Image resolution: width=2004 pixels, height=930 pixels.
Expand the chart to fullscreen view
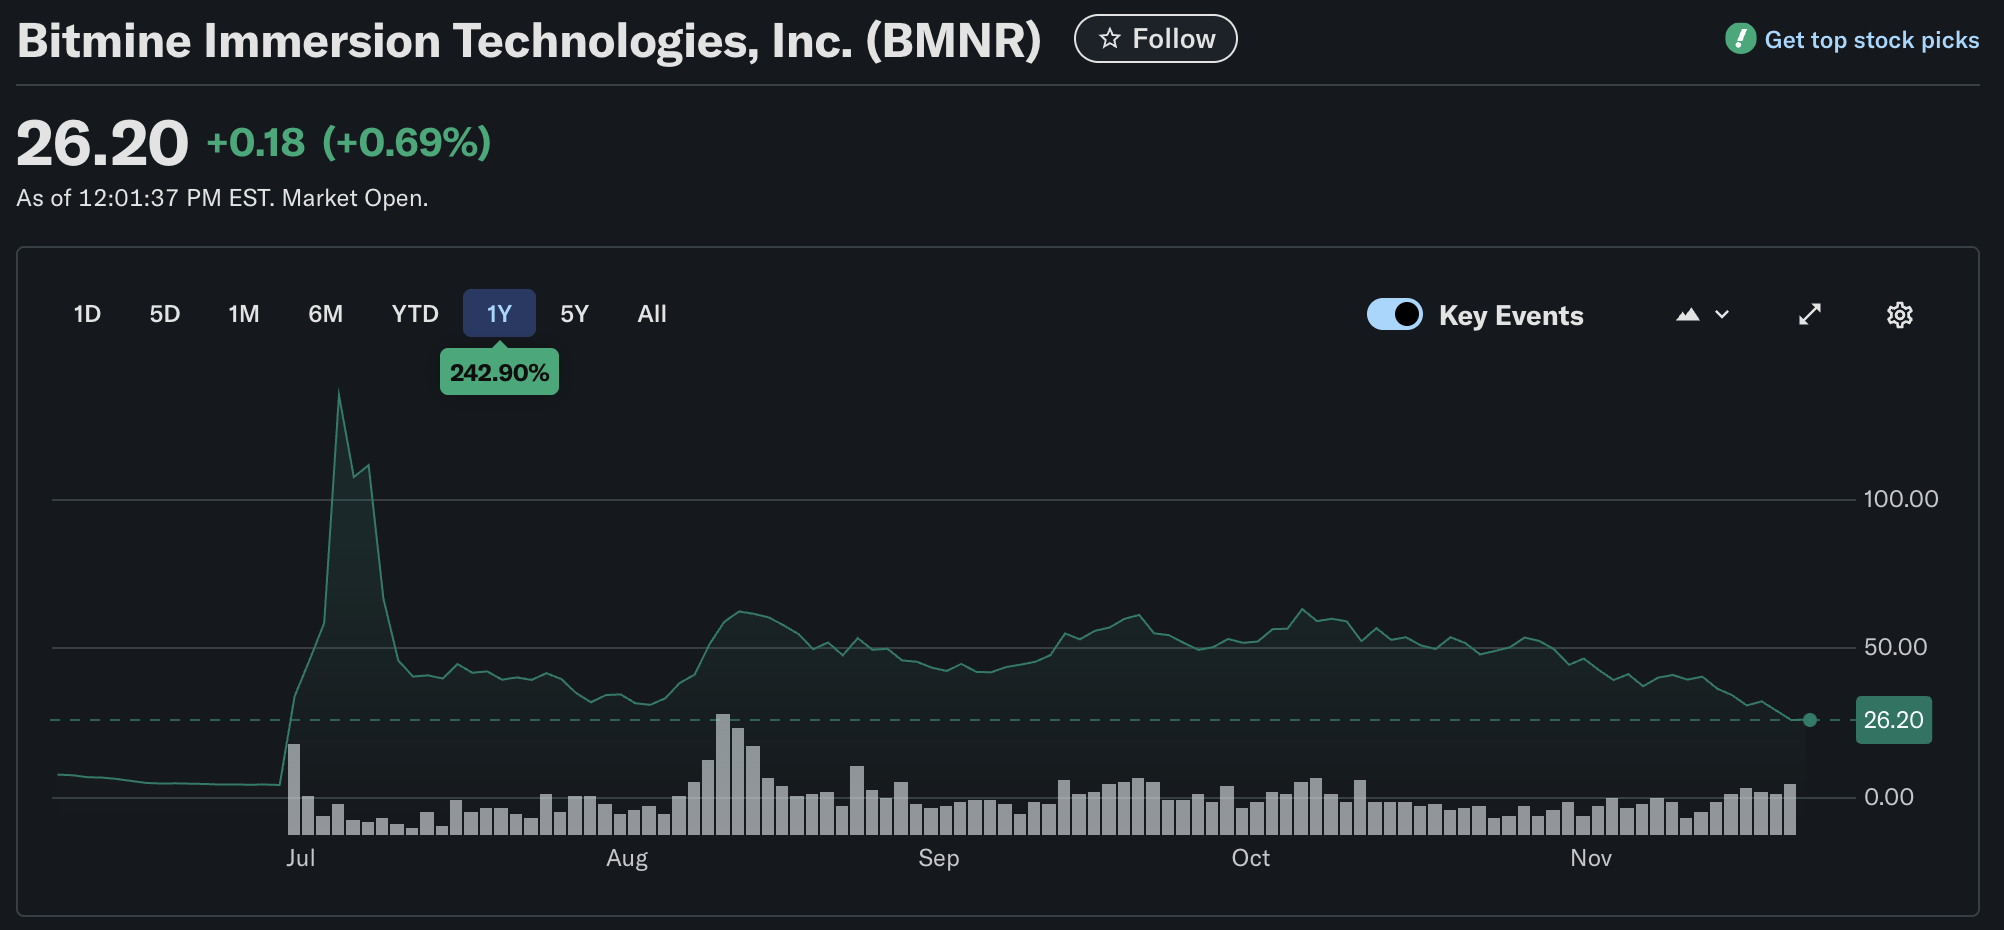coord(1809,314)
